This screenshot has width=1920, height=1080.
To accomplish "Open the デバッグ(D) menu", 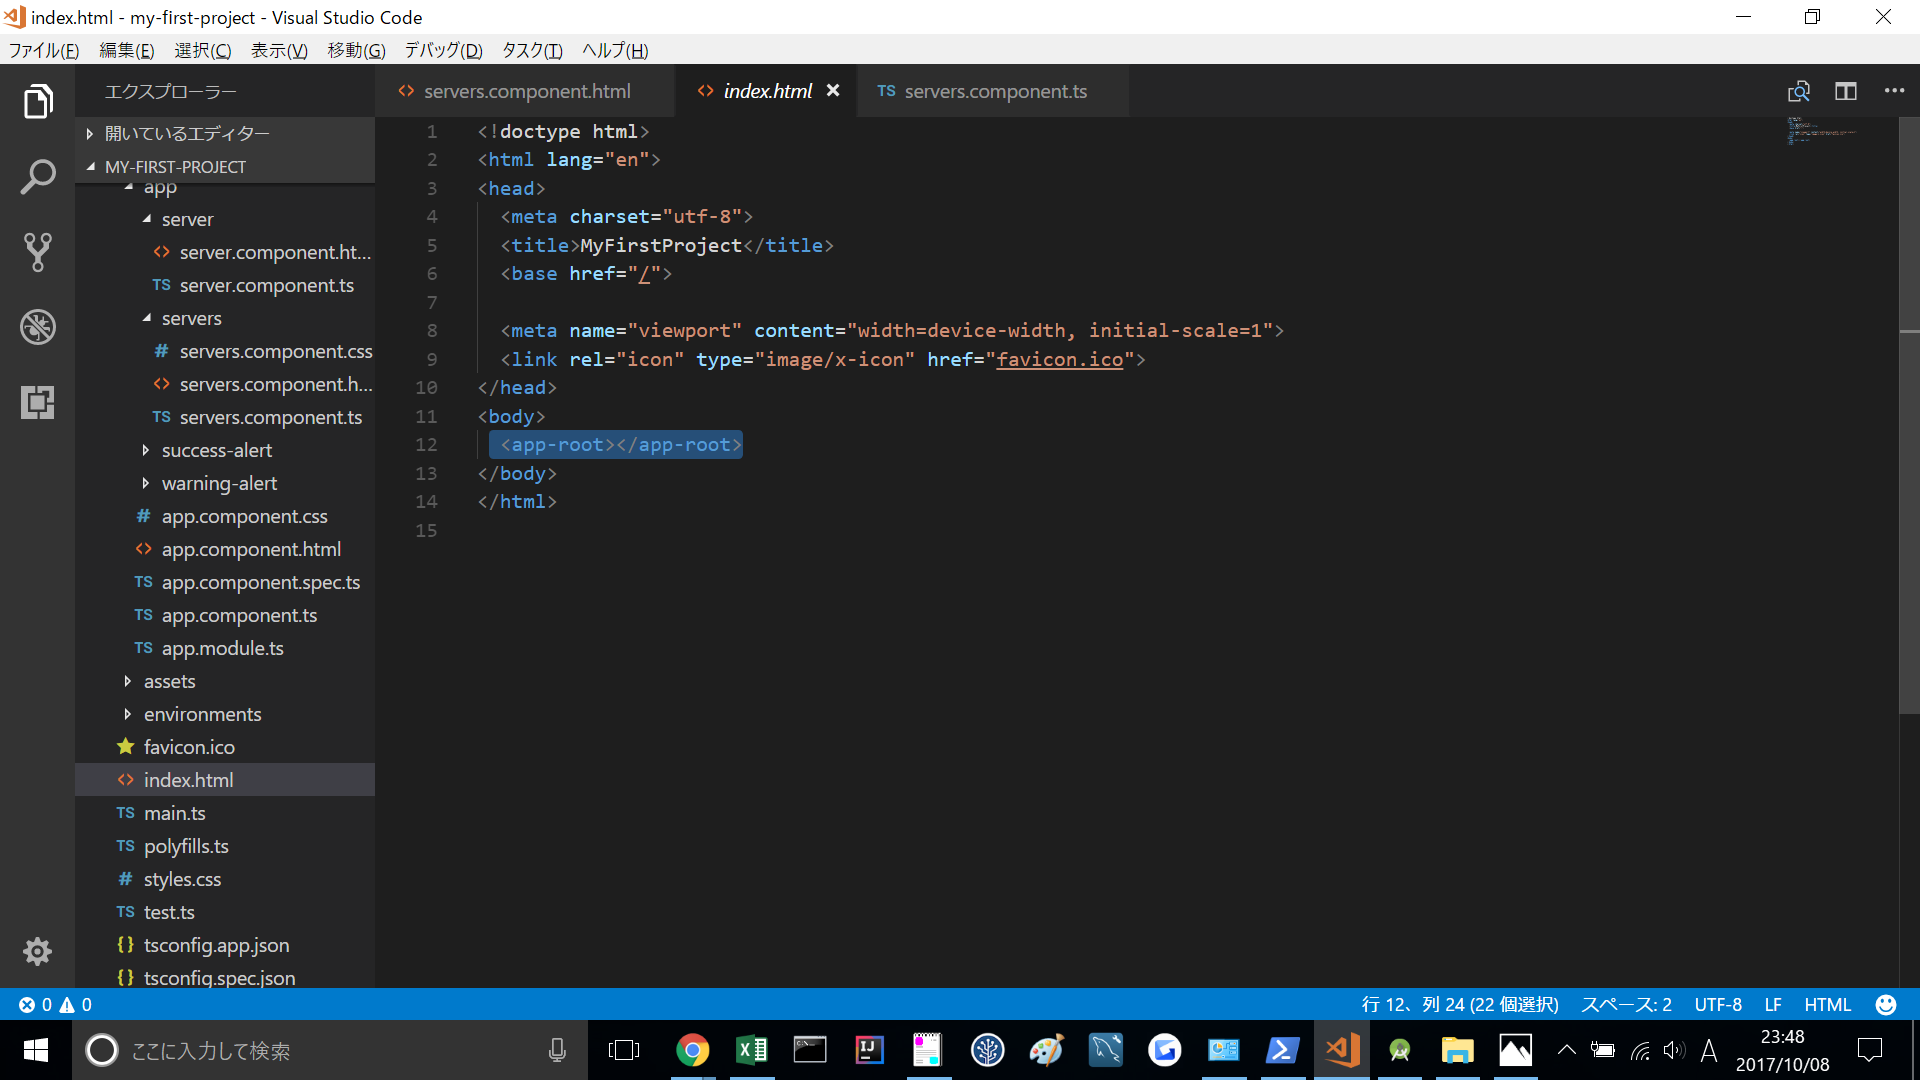I will tap(443, 50).
